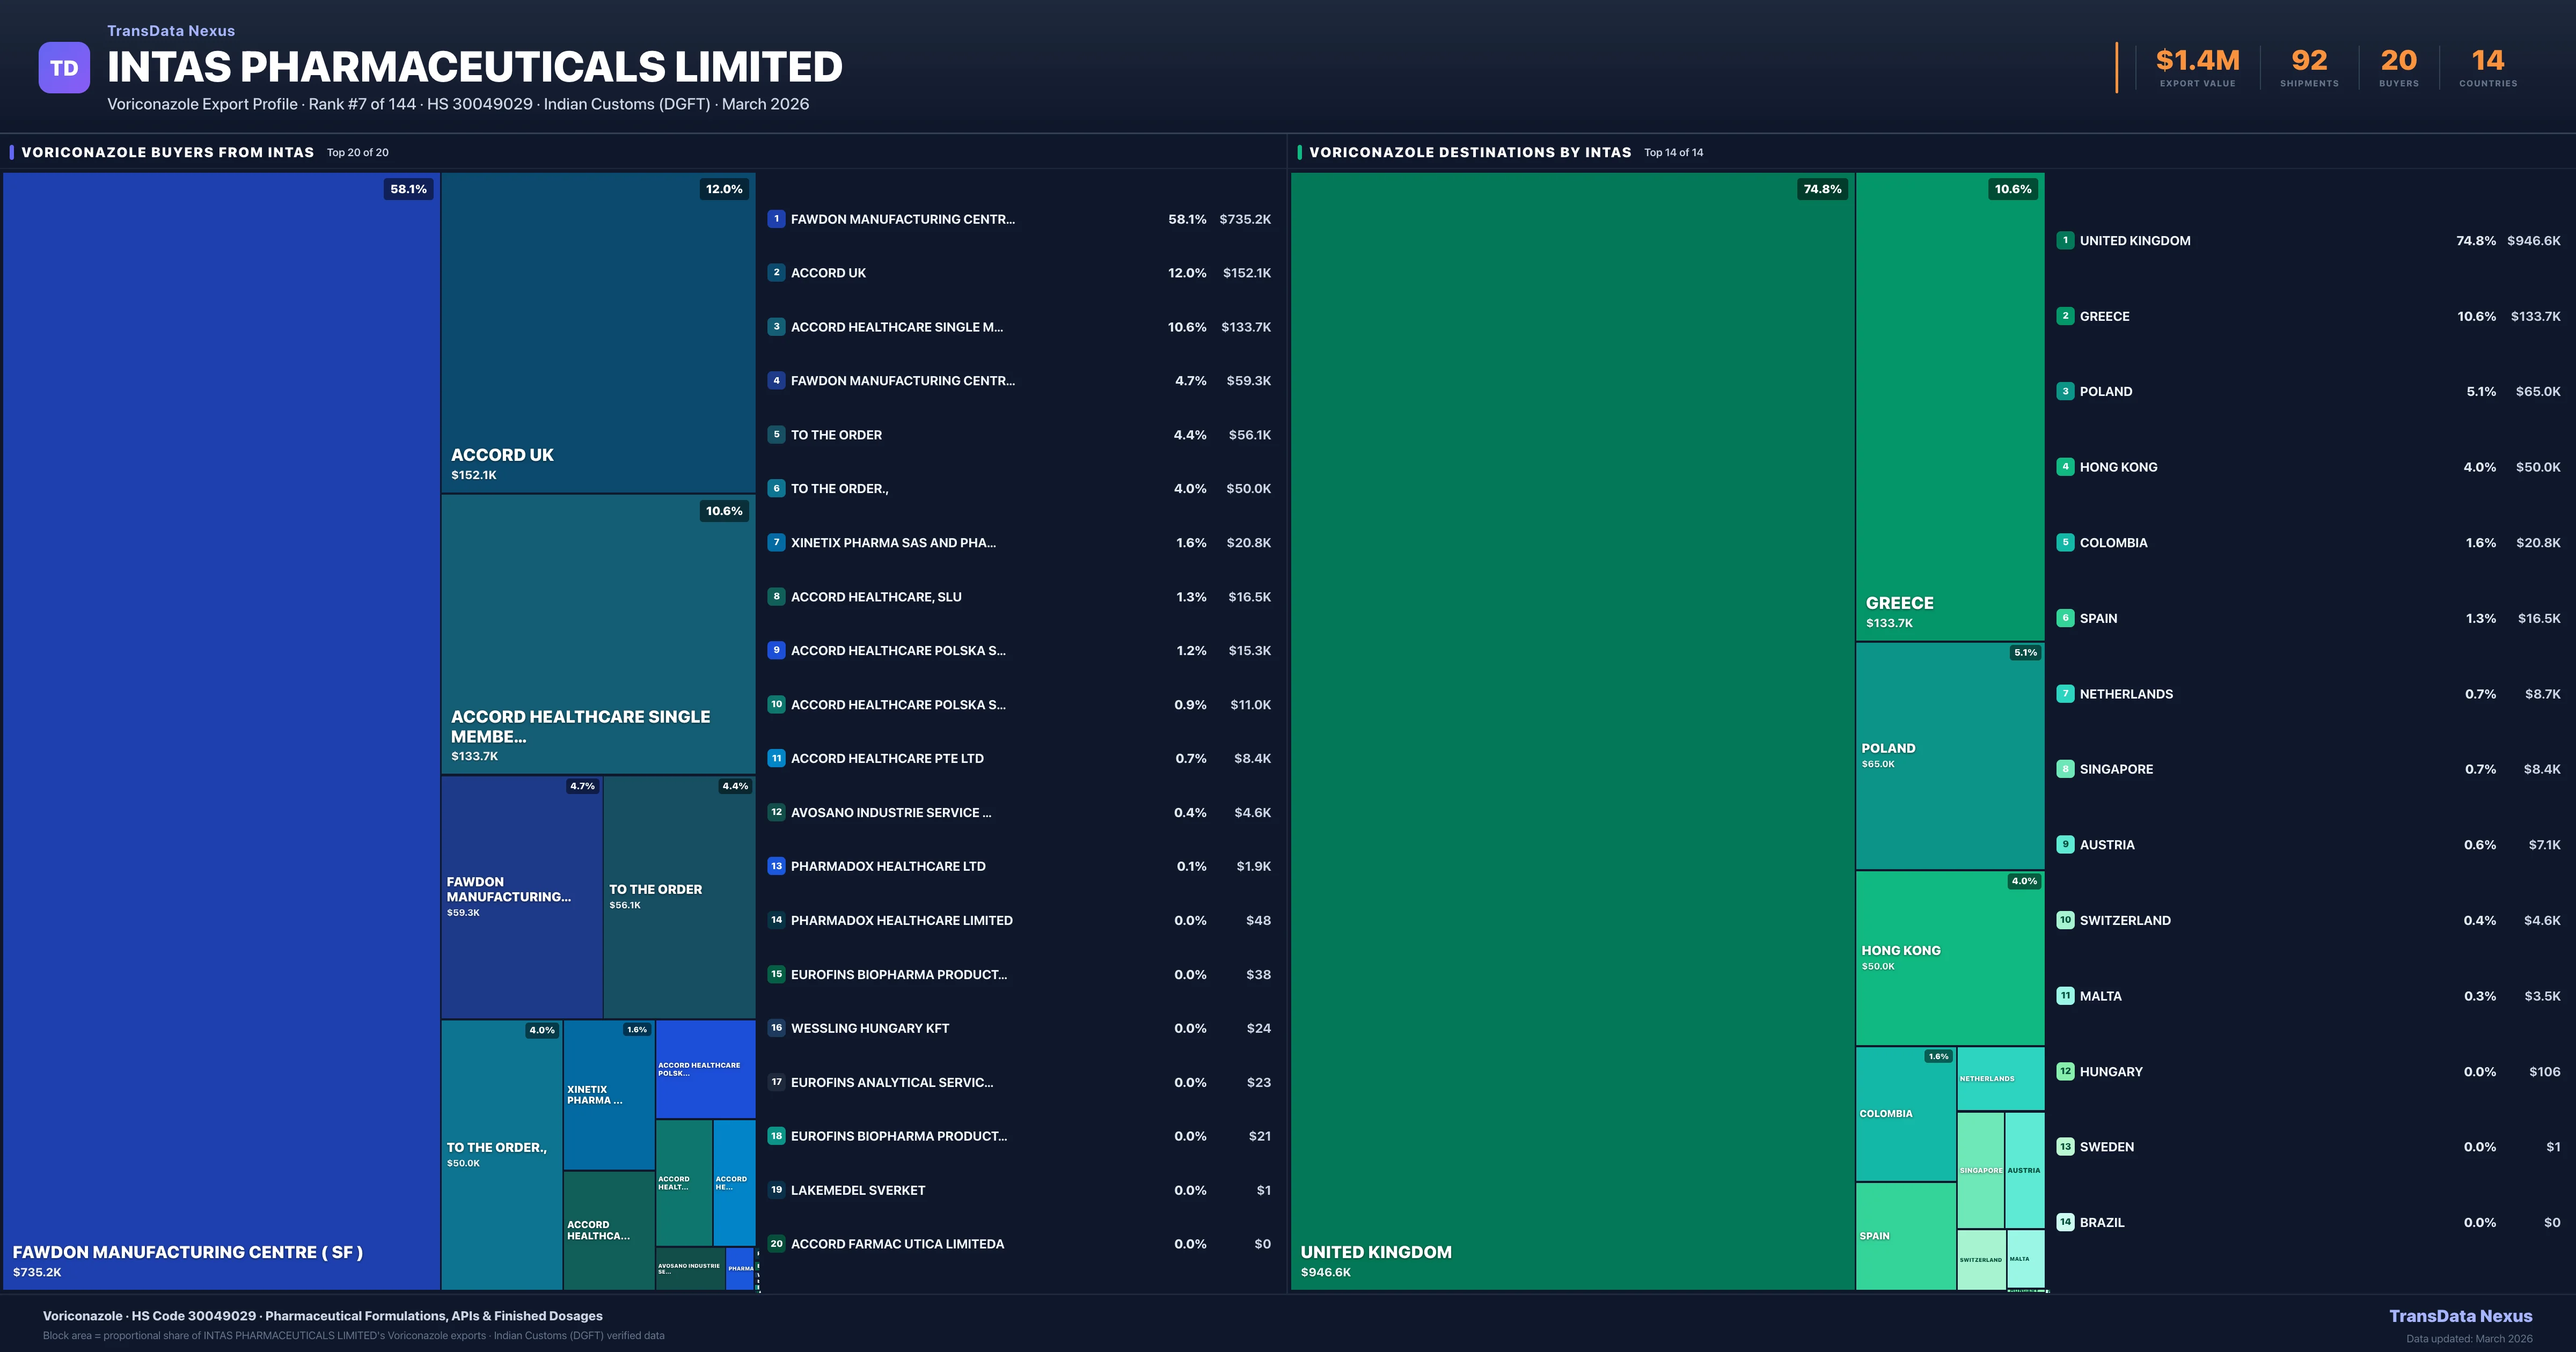The height and width of the screenshot is (1352, 2576).
Task: Click rank 2 badge next to Accord UK
Action: click(776, 273)
